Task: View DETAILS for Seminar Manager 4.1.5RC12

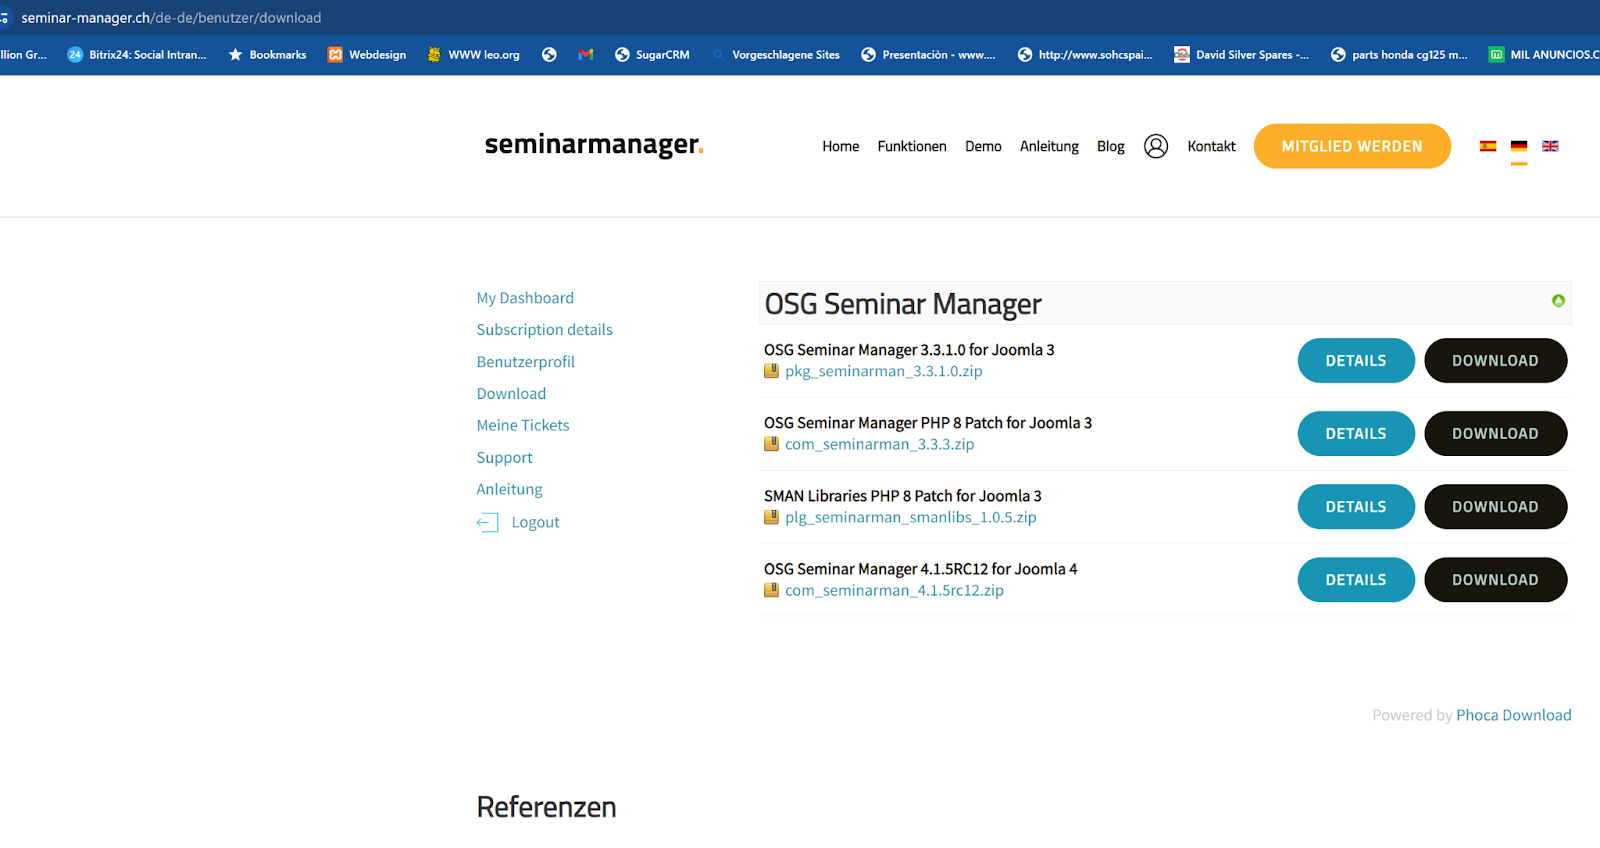Action: pos(1356,580)
